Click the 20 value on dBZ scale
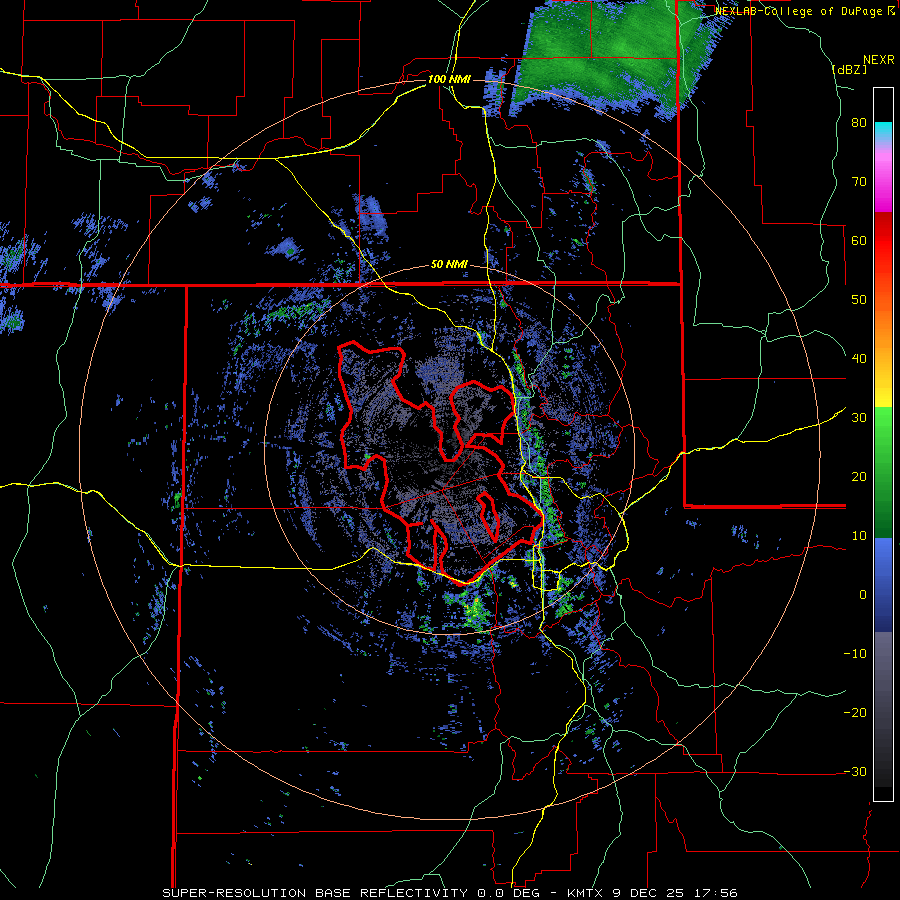Screen dimensions: 900x900 pos(859,477)
